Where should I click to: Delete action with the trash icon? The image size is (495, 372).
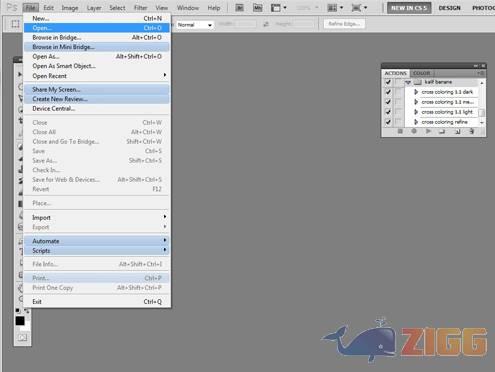point(472,132)
